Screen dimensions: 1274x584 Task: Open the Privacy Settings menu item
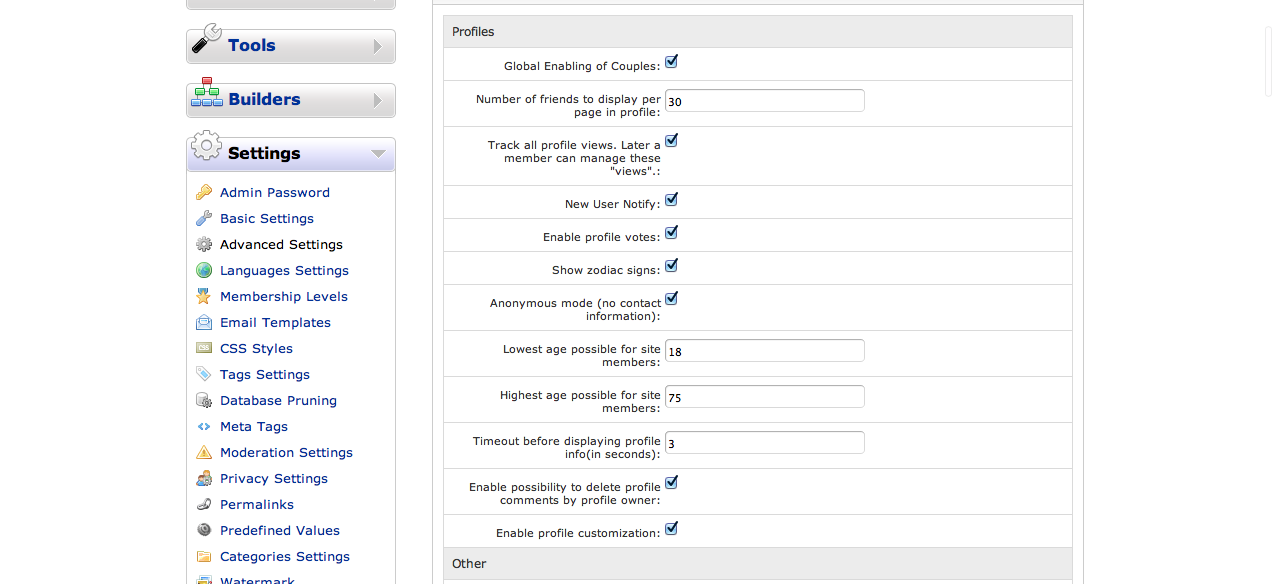tap(274, 478)
